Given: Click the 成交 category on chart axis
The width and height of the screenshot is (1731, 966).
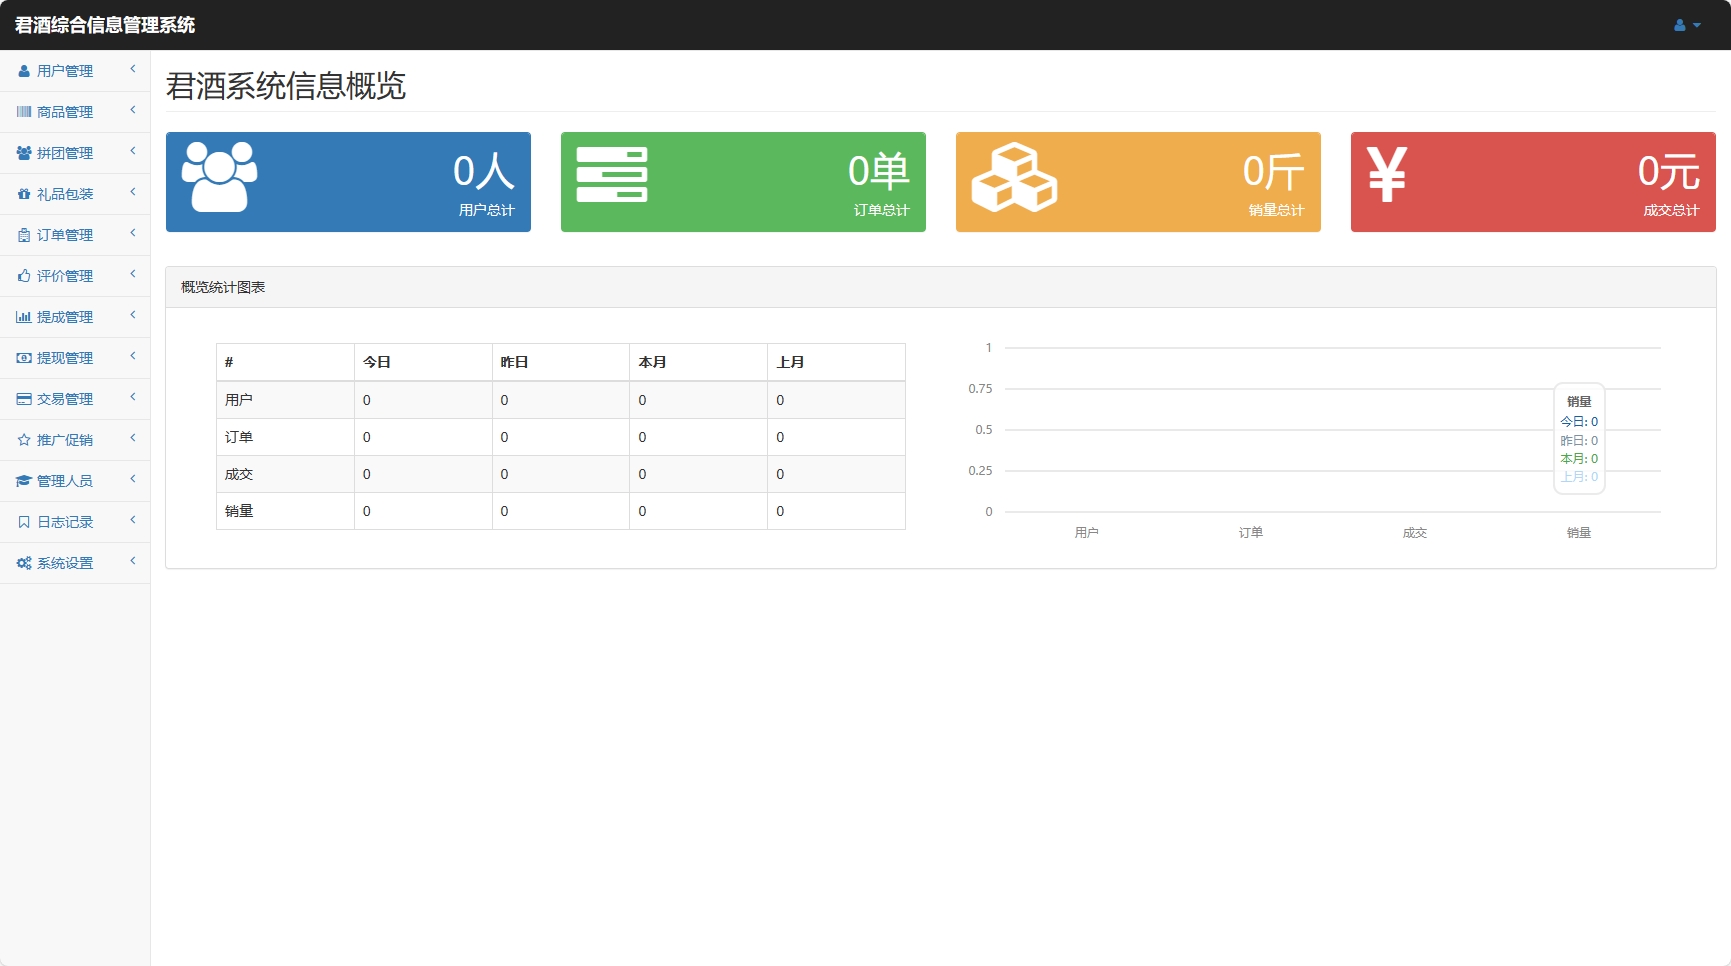Looking at the screenshot, I should tap(1415, 533).
